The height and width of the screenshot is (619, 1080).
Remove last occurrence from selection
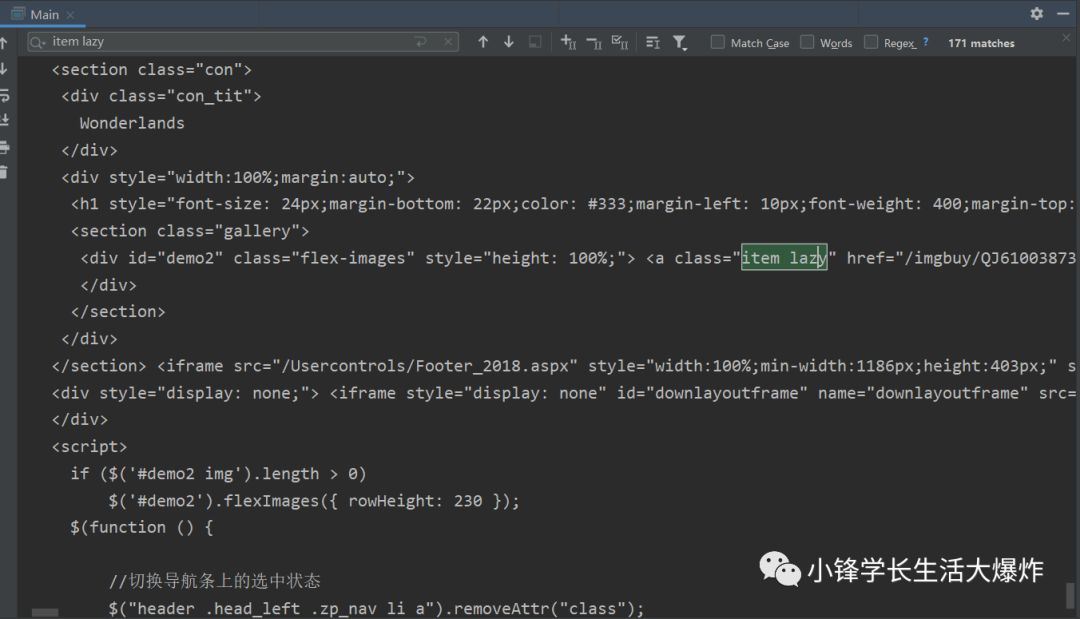tap(594, 42)
